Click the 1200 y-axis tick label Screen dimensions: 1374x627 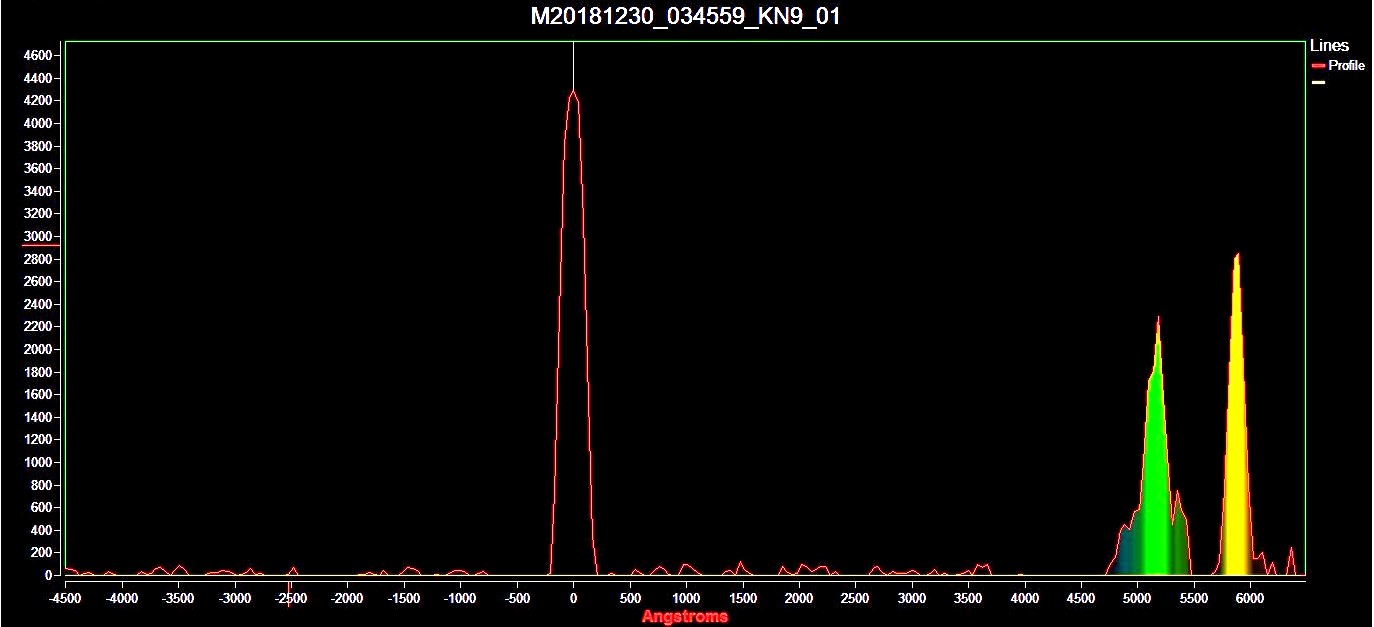tap(37, 440)
